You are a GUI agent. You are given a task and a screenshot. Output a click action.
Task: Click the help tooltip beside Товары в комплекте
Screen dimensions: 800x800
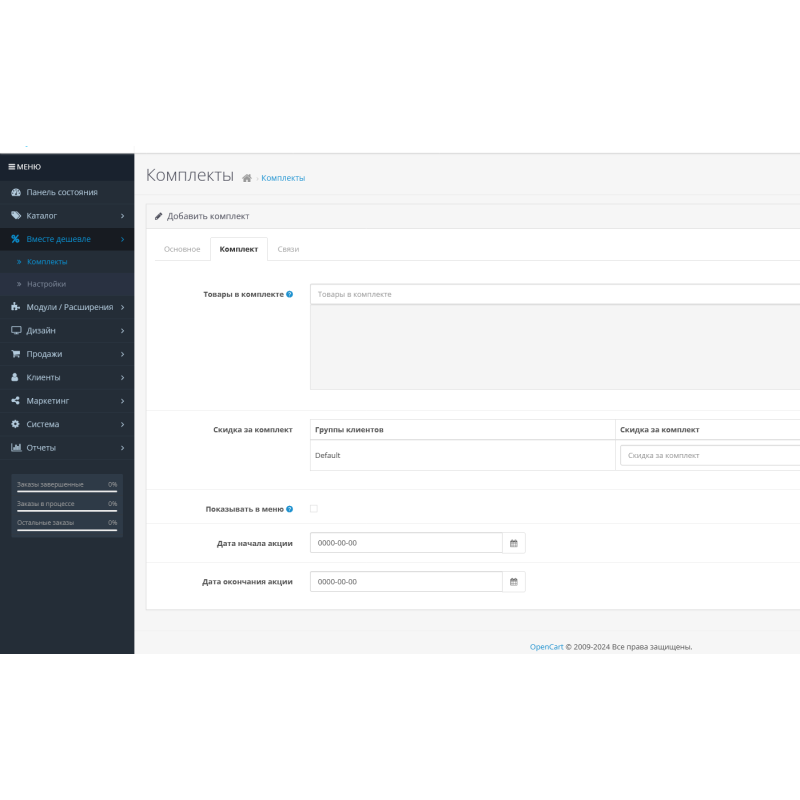(289, 293)
